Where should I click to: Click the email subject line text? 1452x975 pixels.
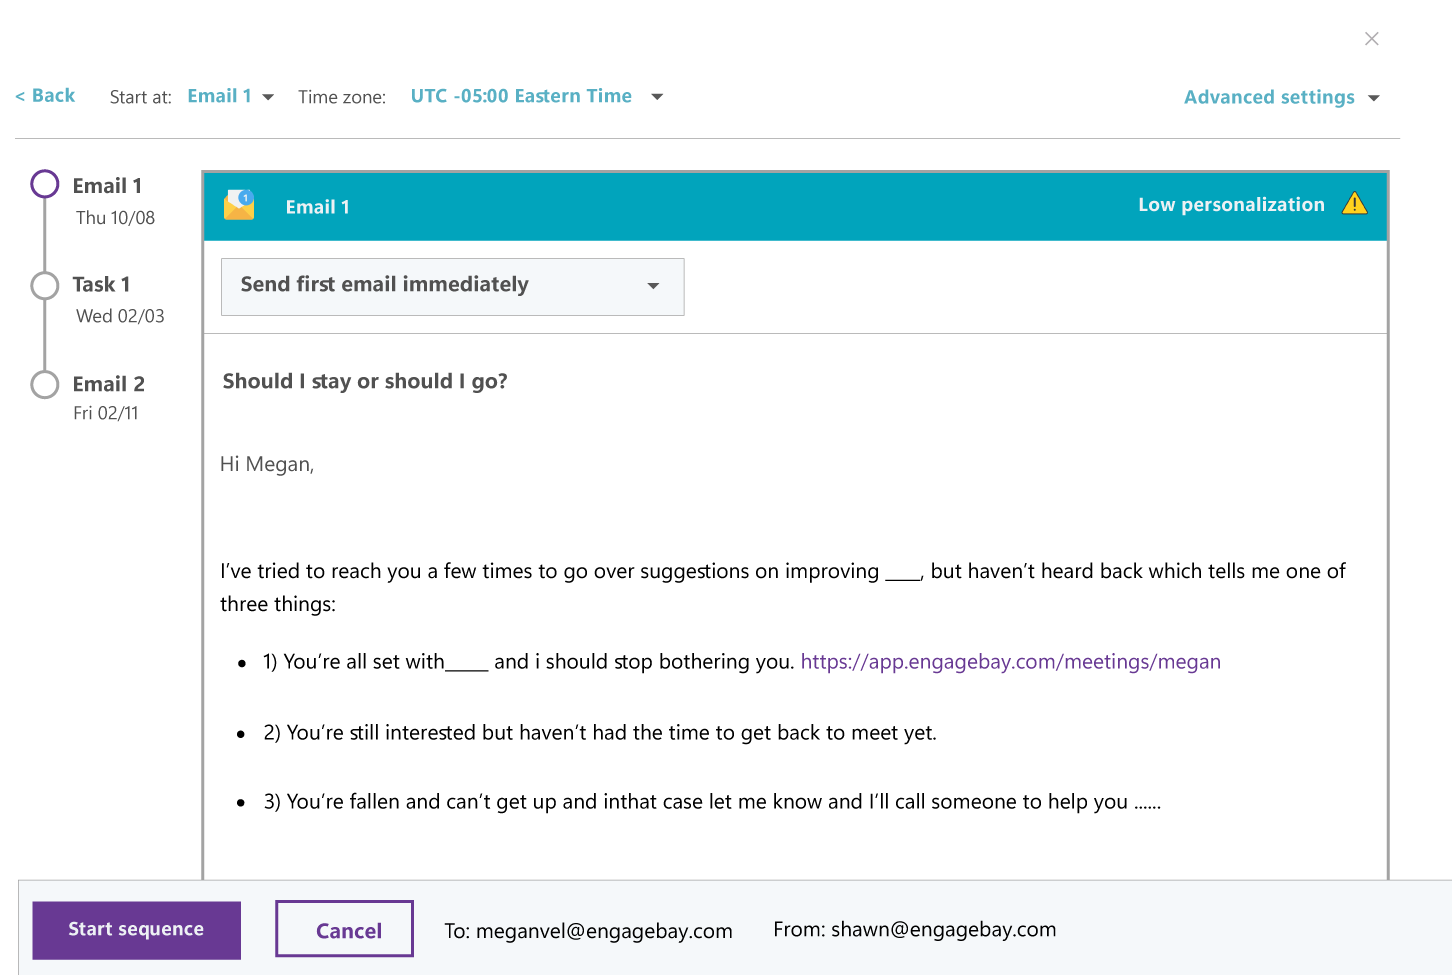click(365, 381)
